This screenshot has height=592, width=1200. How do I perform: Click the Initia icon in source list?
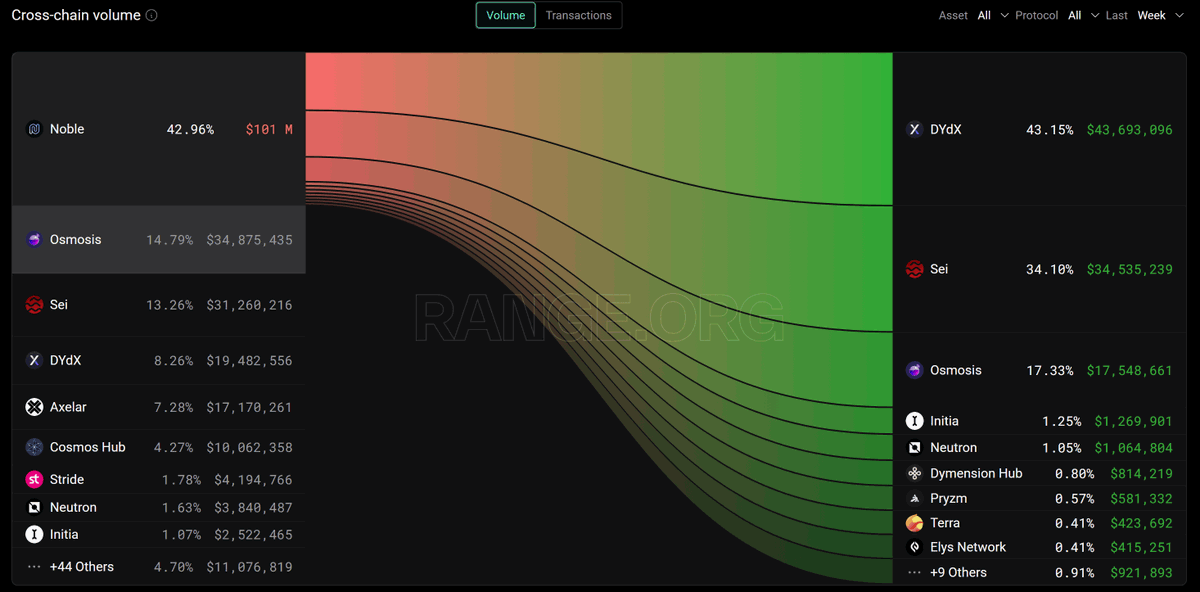pyautogui.click(x=34, y=535)
